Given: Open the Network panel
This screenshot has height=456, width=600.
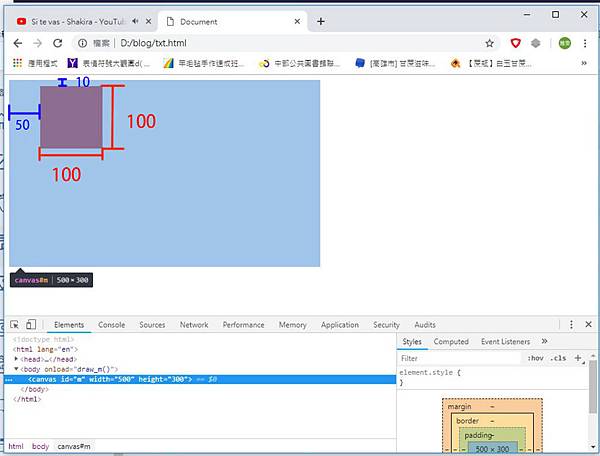Looking at the screenshot, I should click(194, 325).
